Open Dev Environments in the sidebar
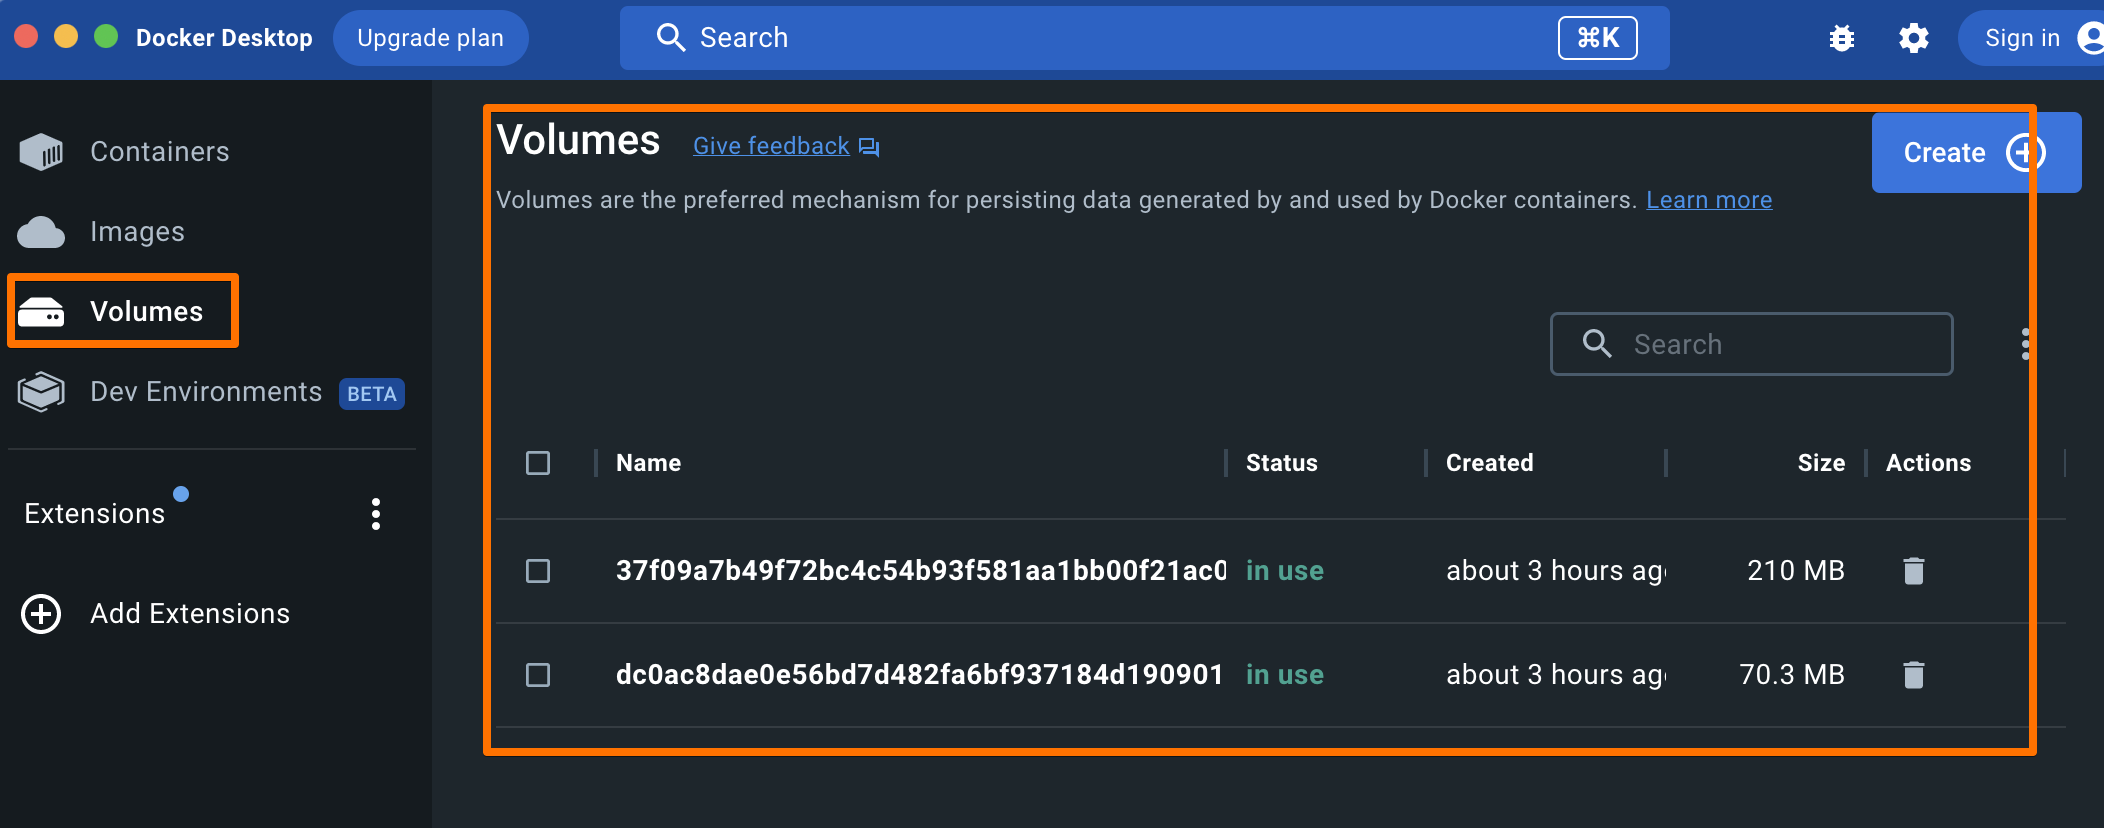 click(x=206, y=392)
